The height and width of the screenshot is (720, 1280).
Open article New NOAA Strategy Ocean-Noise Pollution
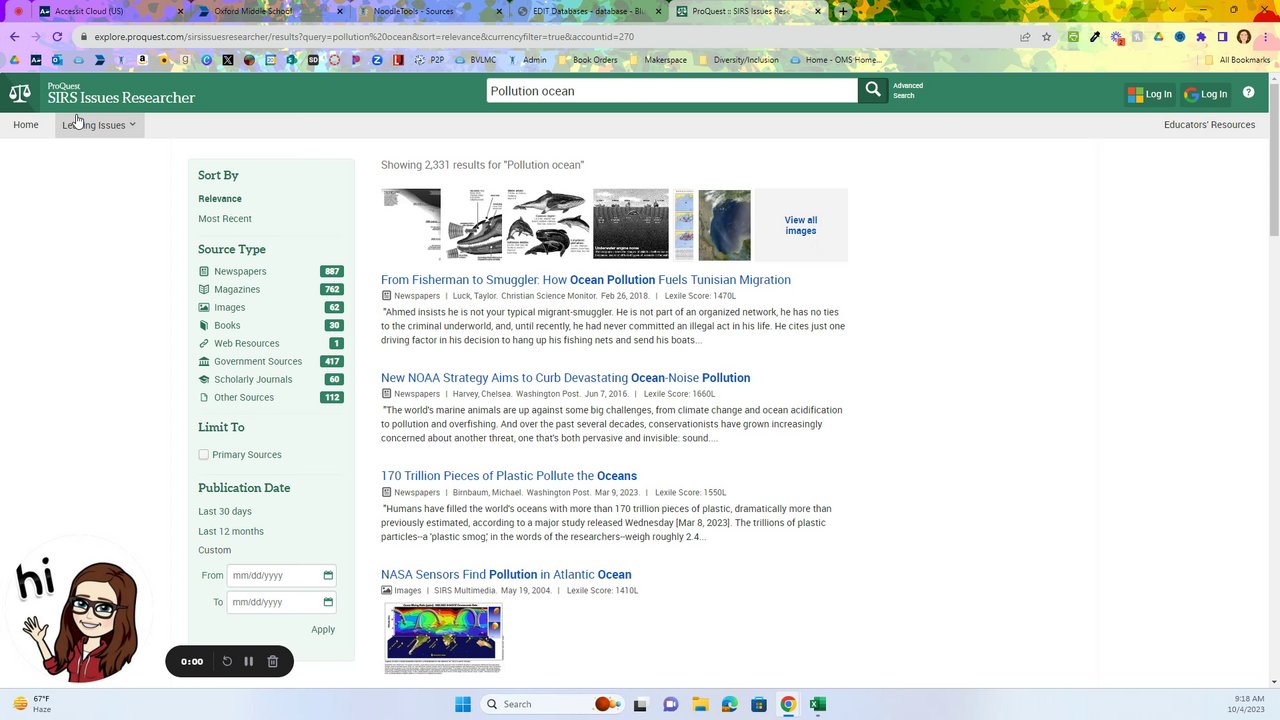[565, 378]
